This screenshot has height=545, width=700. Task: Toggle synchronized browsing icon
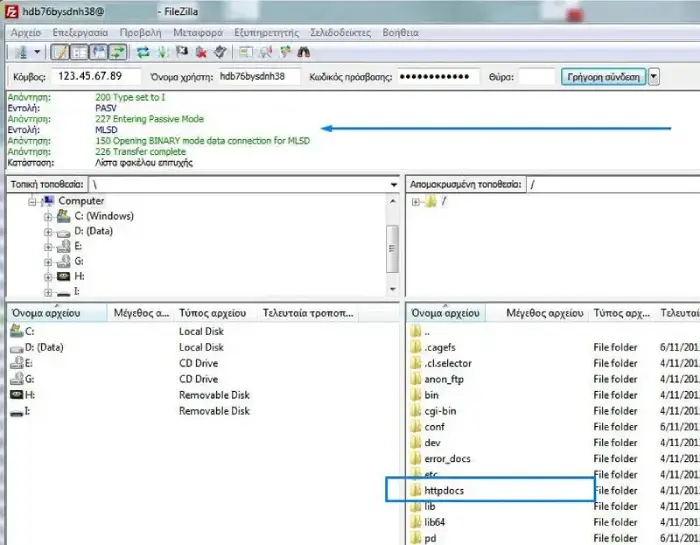click(285, 53)
